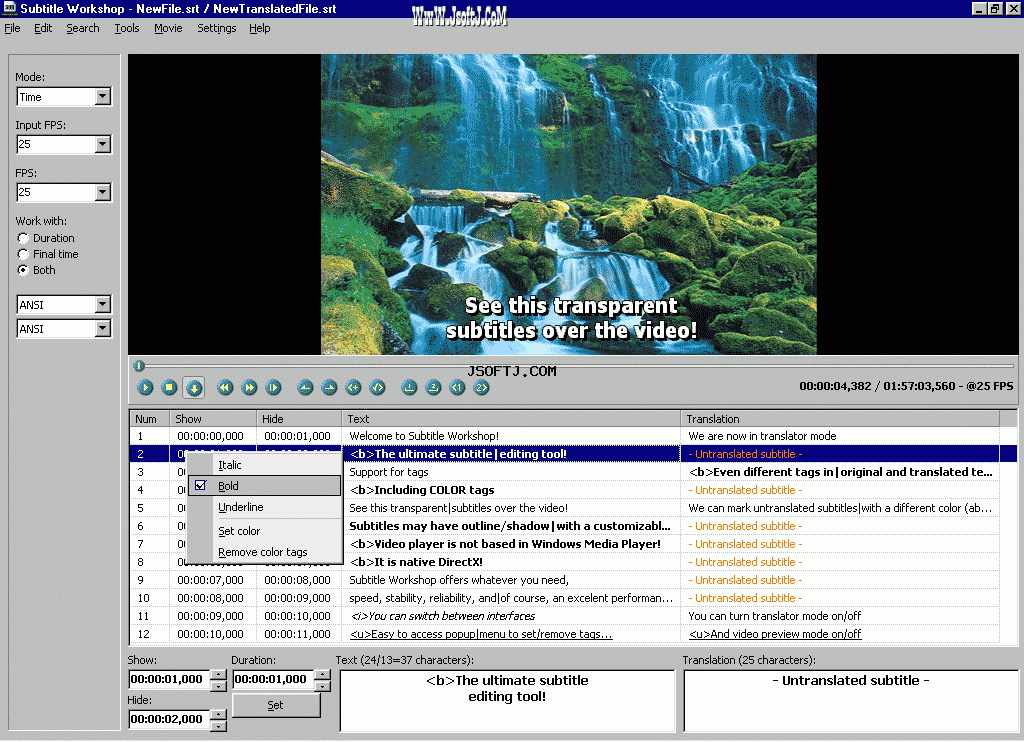Choose Underline from the context menu
The image size is (1024, 742).
coord(264,507)
